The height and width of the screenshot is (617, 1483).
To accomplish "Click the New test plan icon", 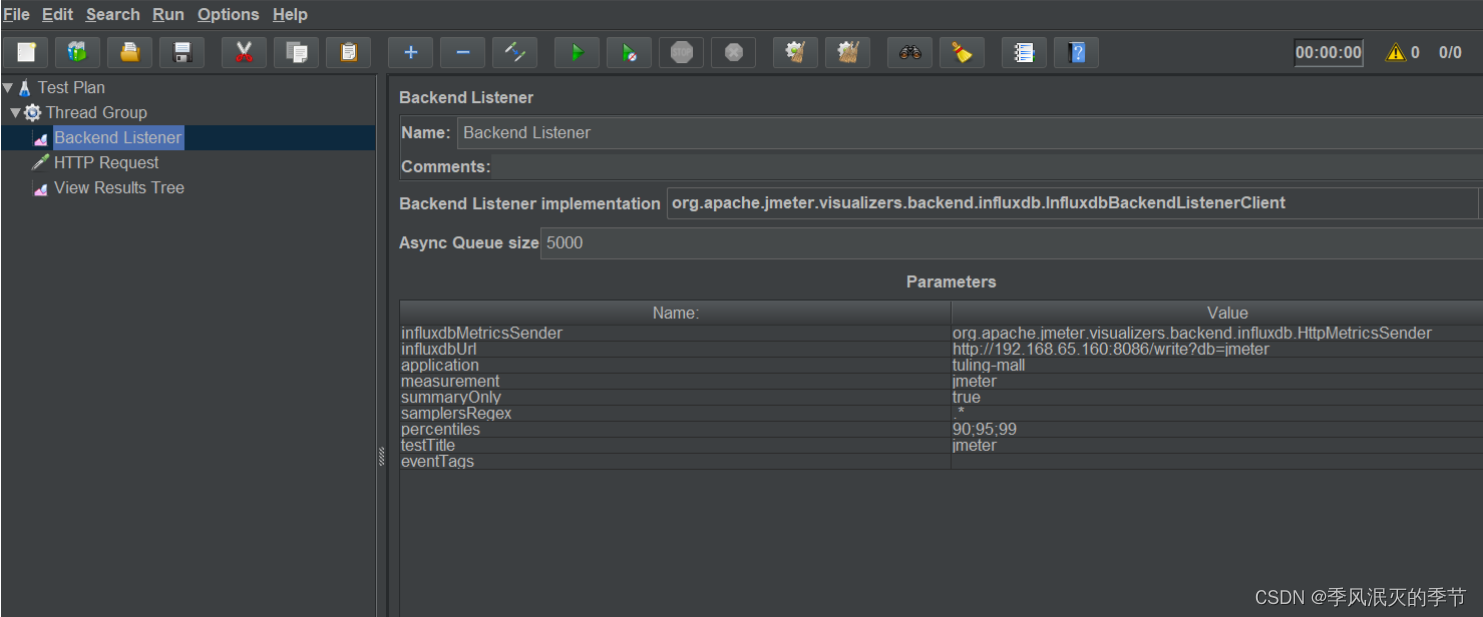I will 26,52.
